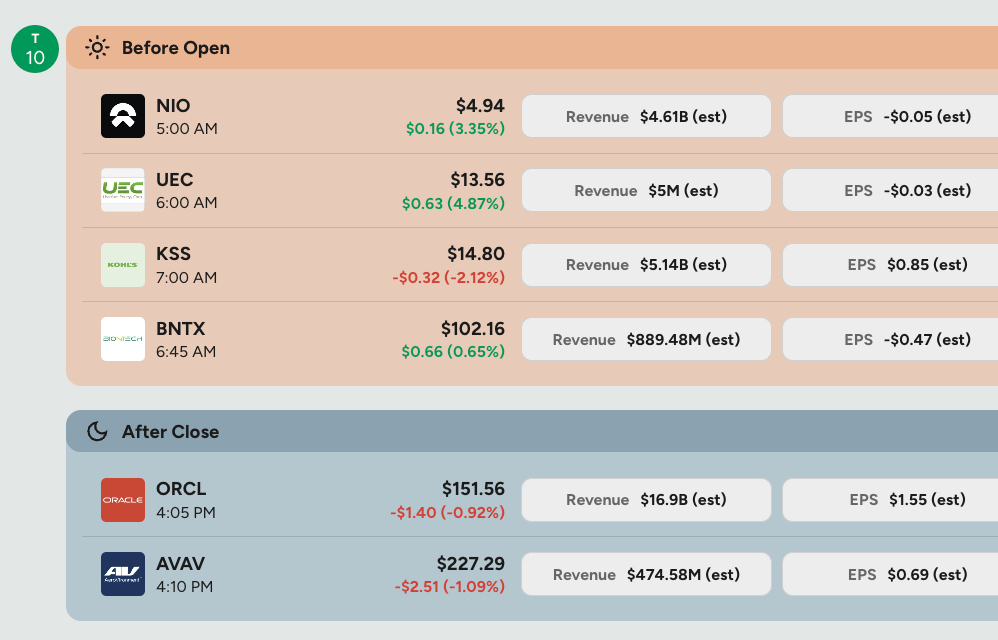
Task: Open the UEC ticker name
Action: 174,180
